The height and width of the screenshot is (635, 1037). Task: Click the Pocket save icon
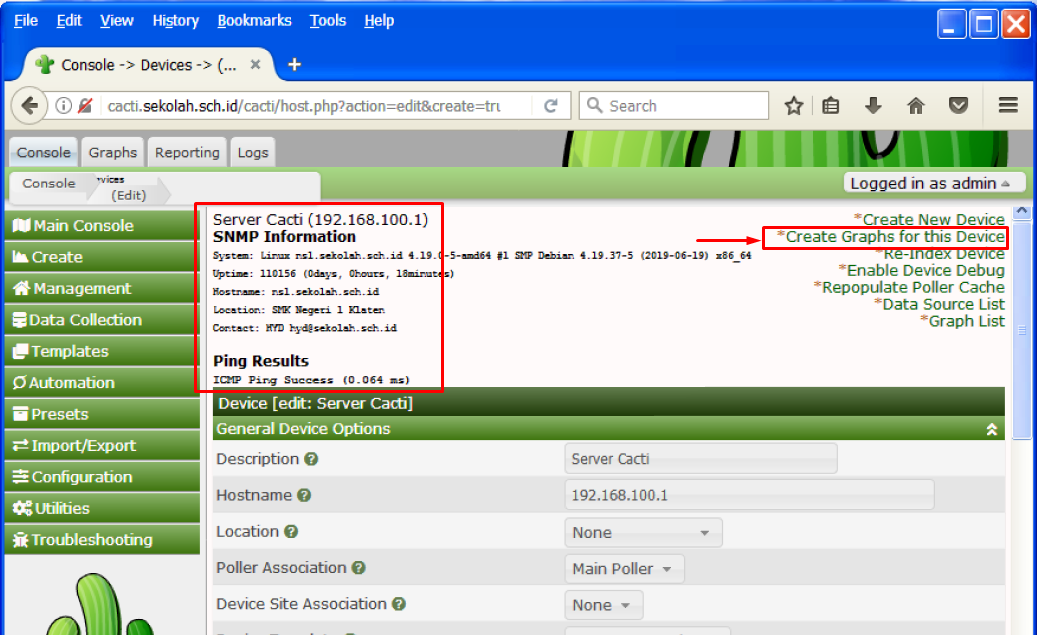point(958,106)
